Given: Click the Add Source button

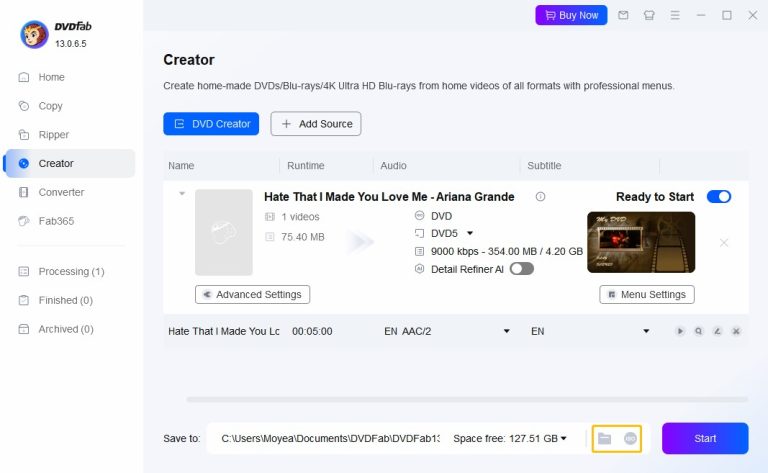Looking at the screenshot, I should (316, 124).
